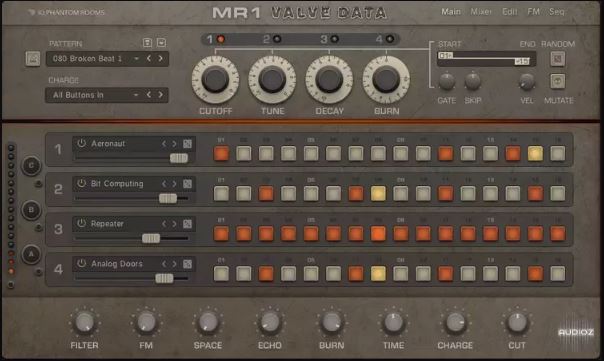Switch to the Mixer tab
The width and height of the screenshot is (604, 361).
tap(481, 12)
